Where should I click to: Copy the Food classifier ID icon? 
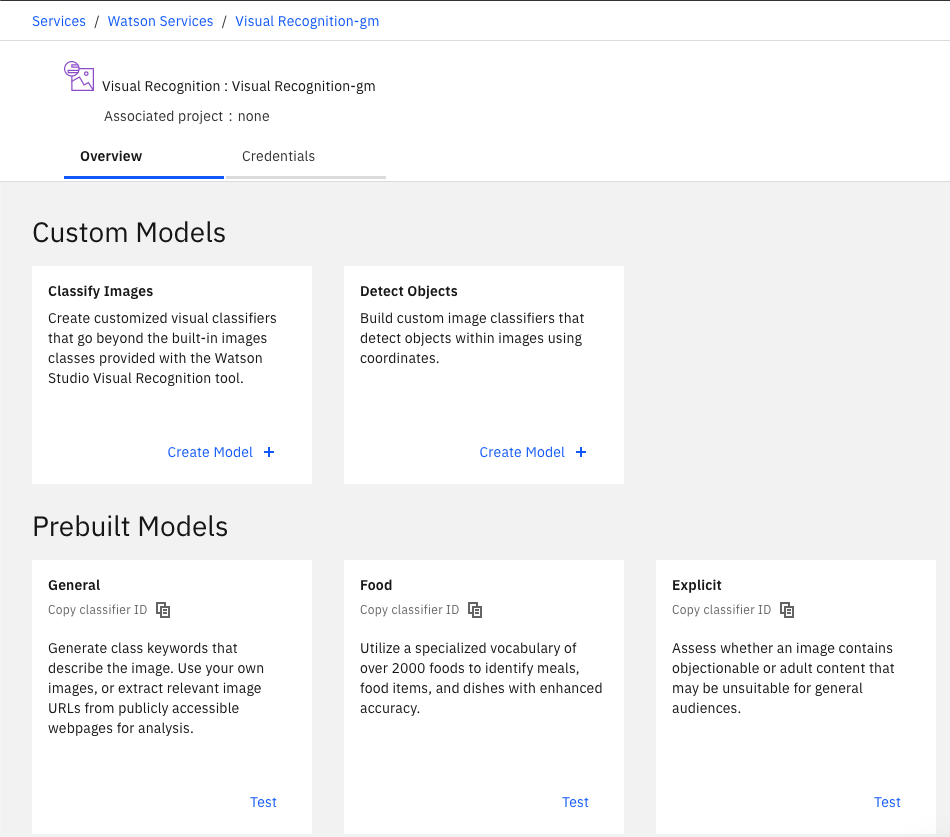(x=475, y=610)
